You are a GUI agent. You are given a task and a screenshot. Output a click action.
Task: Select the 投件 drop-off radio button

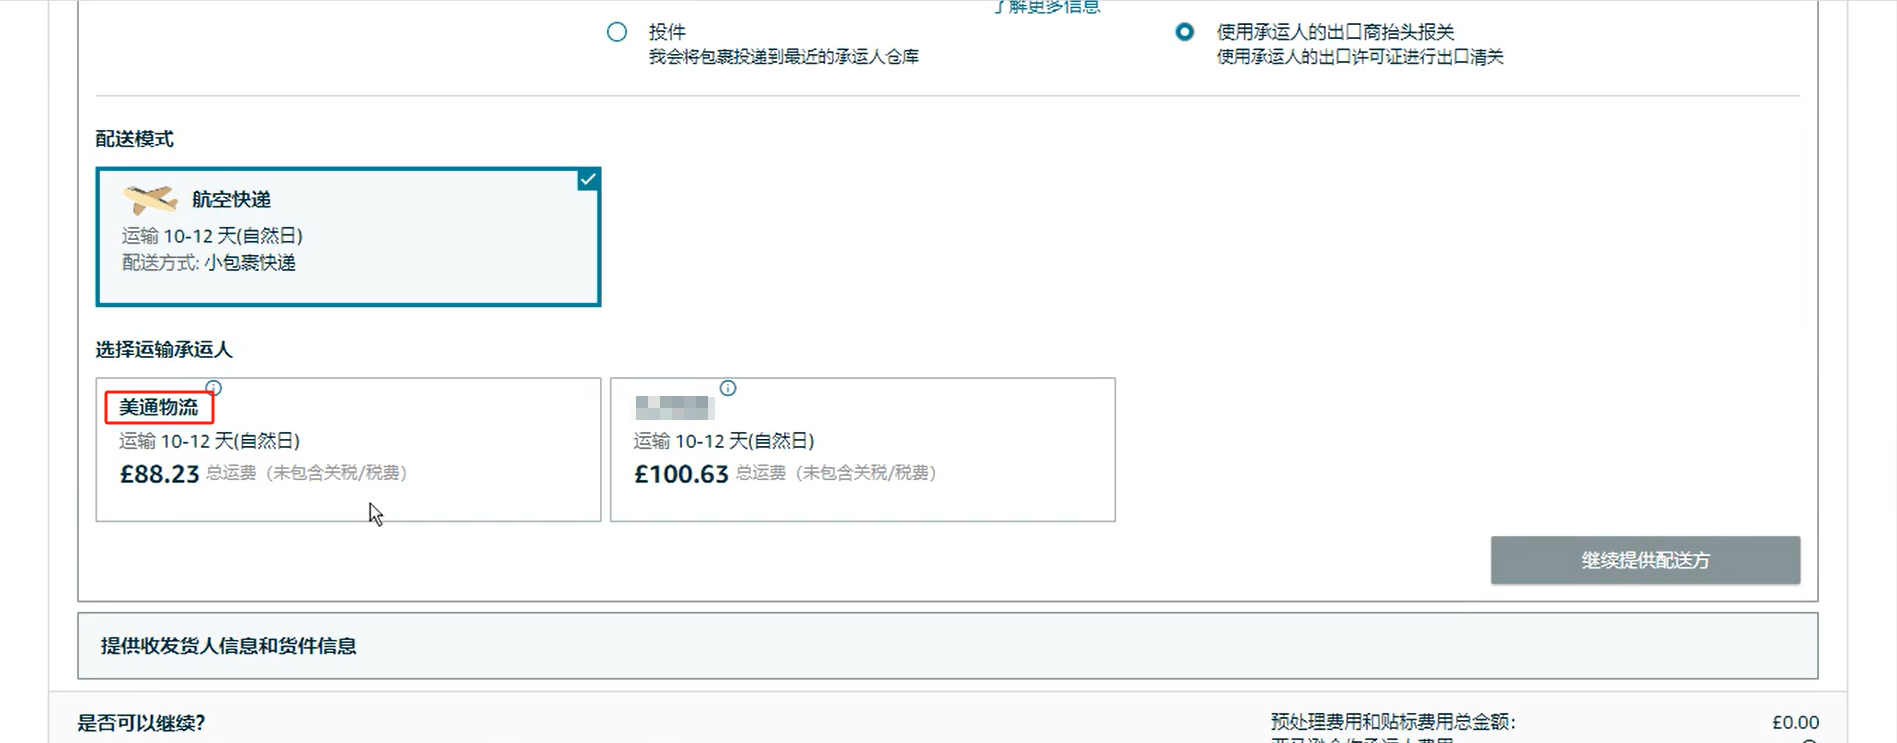[x=617, y=32]
